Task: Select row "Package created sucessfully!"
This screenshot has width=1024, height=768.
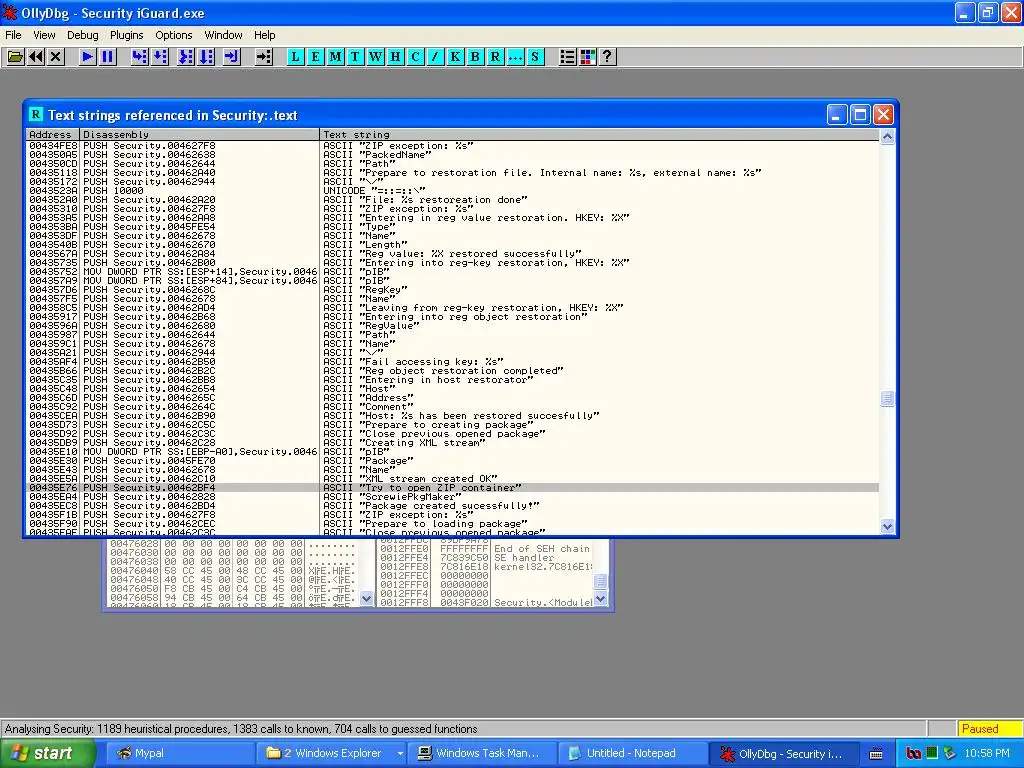Action: (453, 506)
